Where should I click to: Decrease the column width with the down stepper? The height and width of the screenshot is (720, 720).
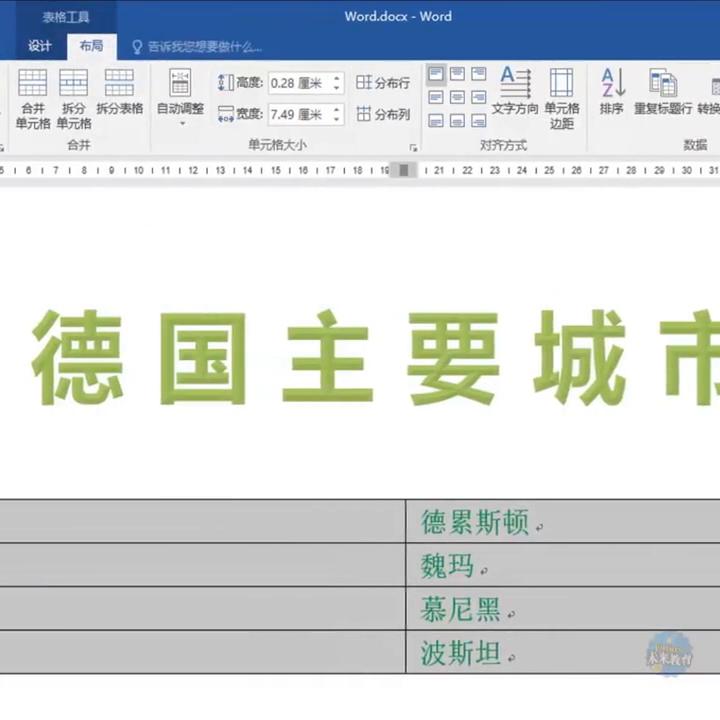pos(338,119)
